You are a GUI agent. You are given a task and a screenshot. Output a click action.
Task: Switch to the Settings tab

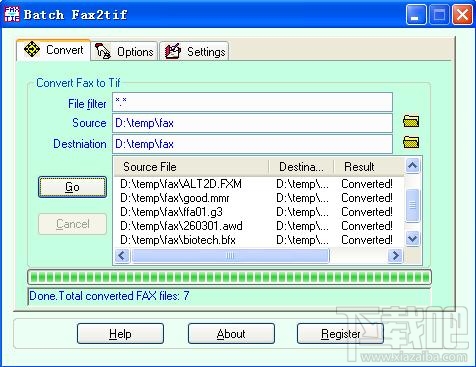(194, 52)
